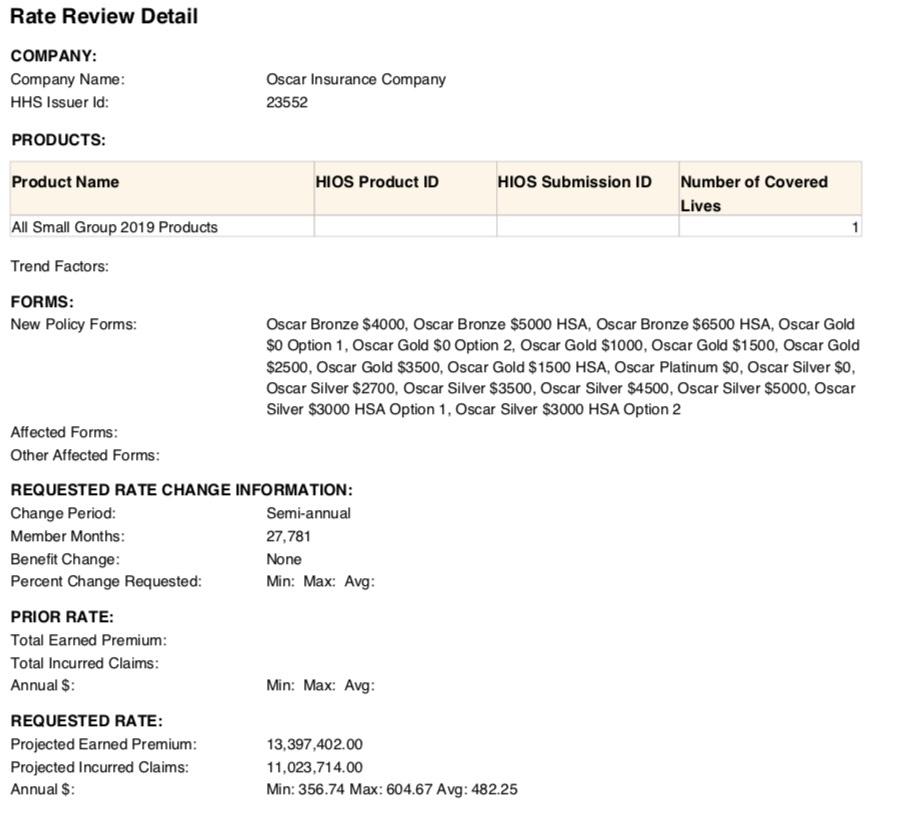
Task: Select the Oscar Insurance Company name text
Action: pos(355,79)
